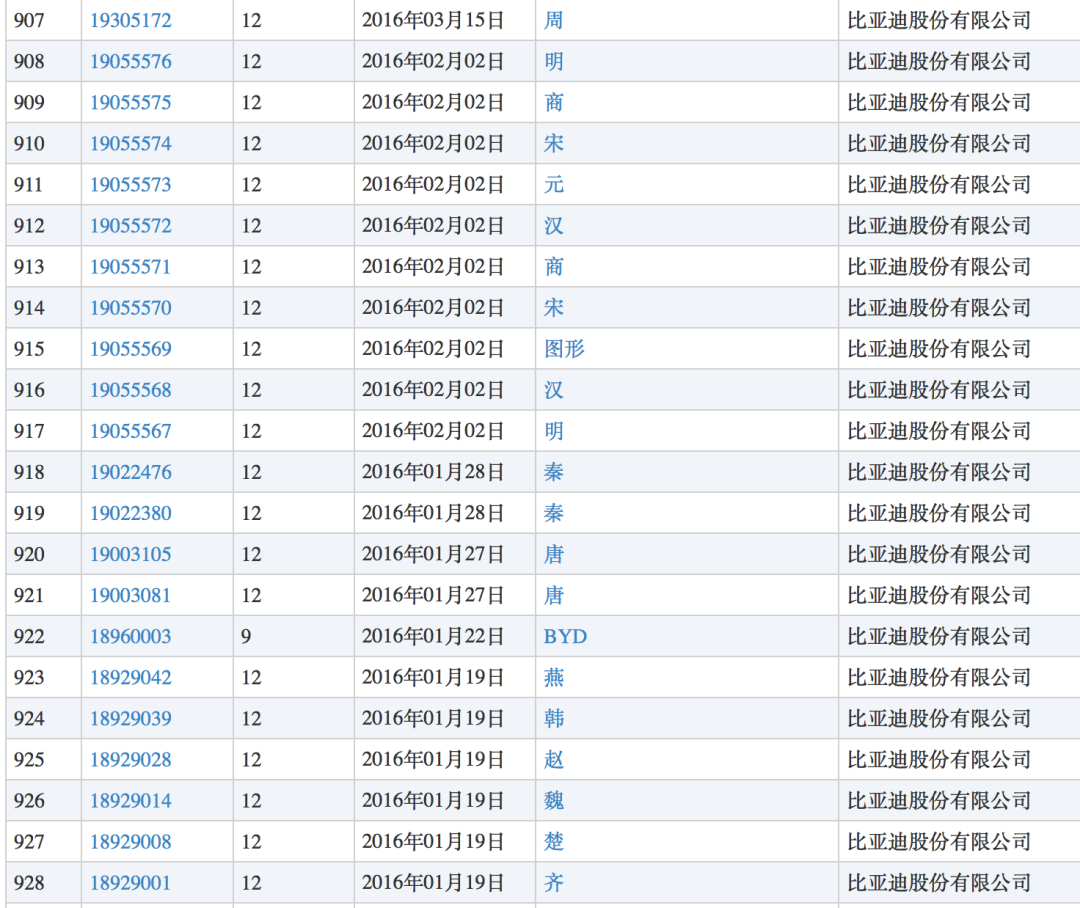1080x908 pixels.
Task: Open registration number 19003105 link
Action: coord(131,554)
